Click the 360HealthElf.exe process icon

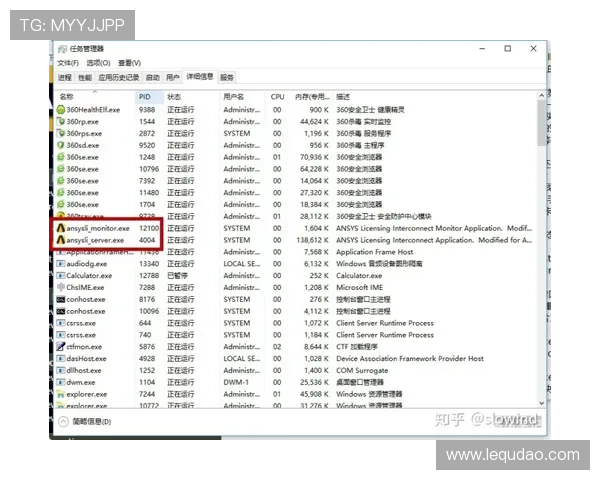point(60,109)
